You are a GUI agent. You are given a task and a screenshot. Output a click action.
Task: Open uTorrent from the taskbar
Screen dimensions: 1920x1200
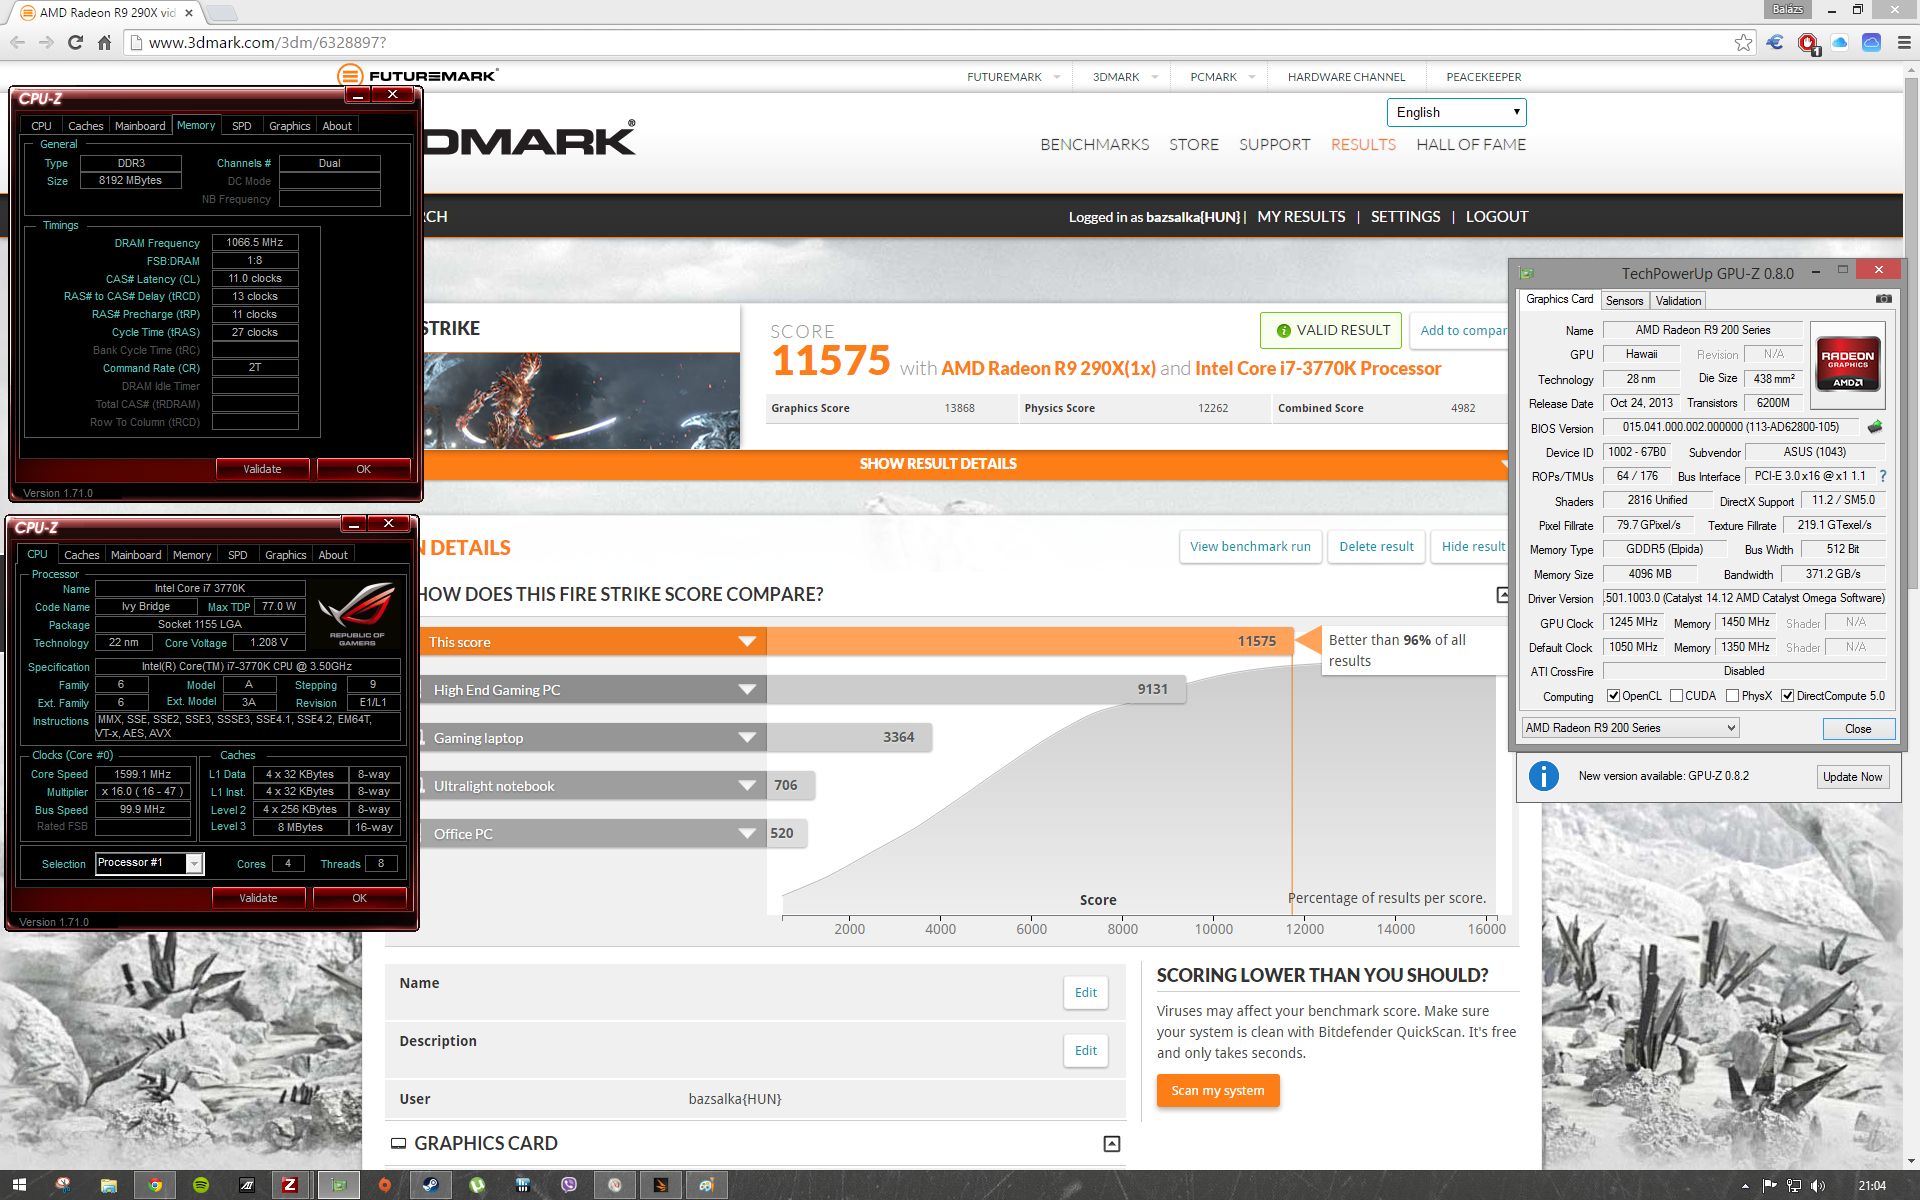477,1185
